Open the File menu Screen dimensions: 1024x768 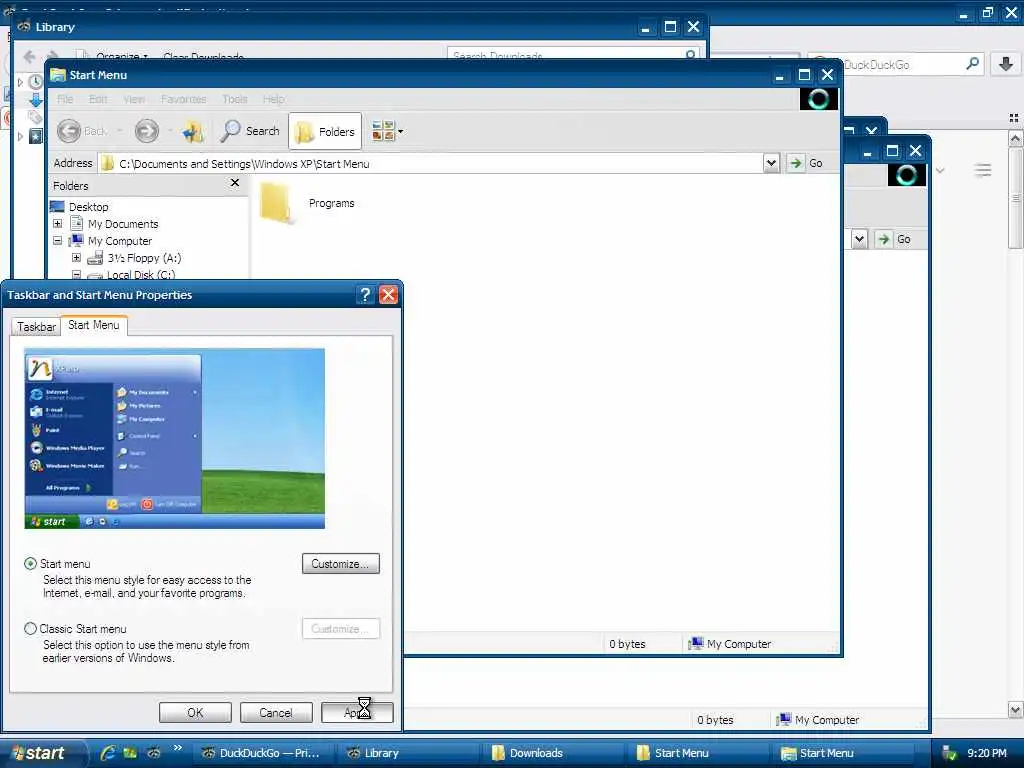pyautogui.click(x=65, y=99)
